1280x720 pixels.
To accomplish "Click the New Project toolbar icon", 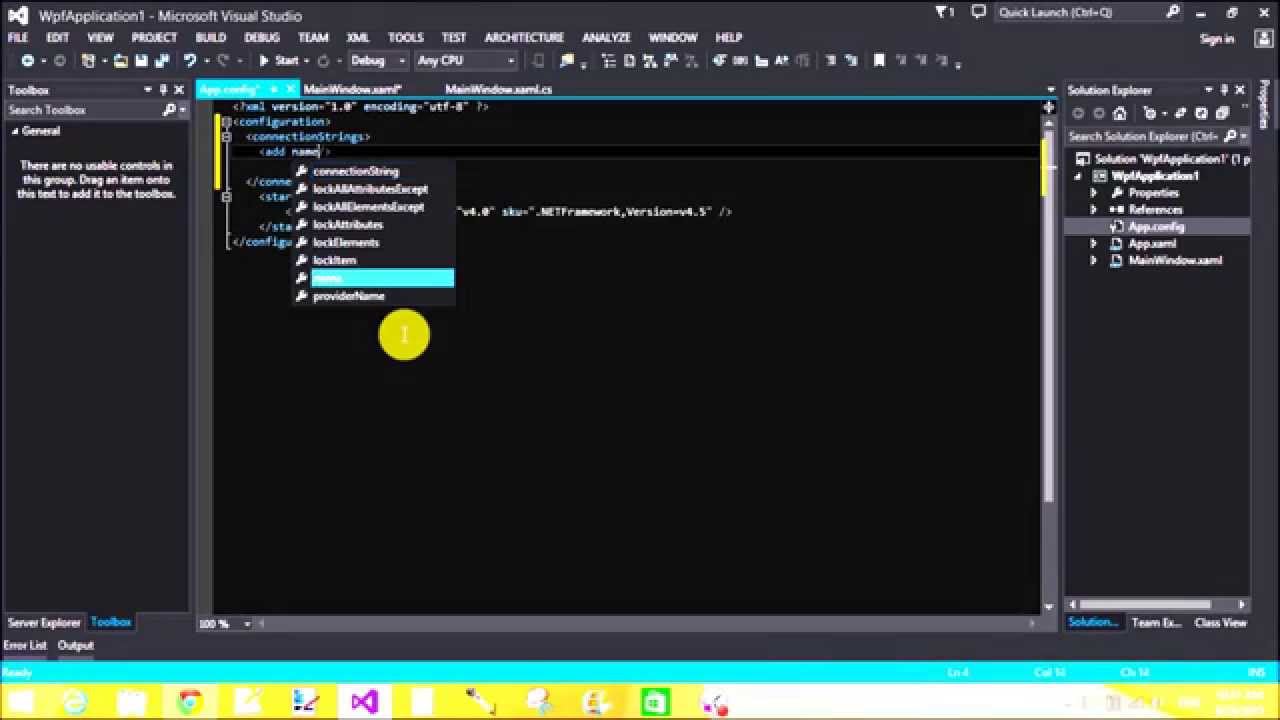I will point(89,61).
